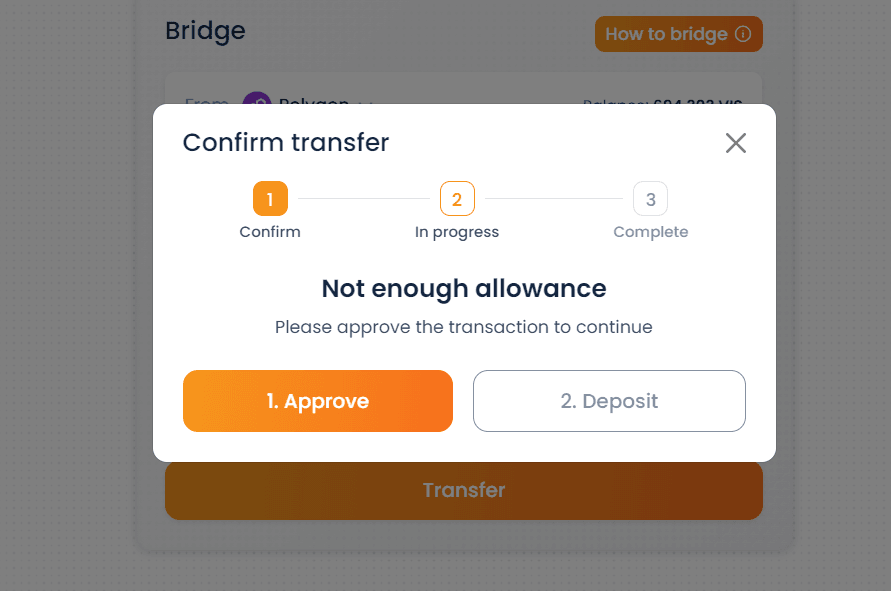891x591 pixels.
Task: Click the Confirm transfer dialog title
Action: [286, 142]
